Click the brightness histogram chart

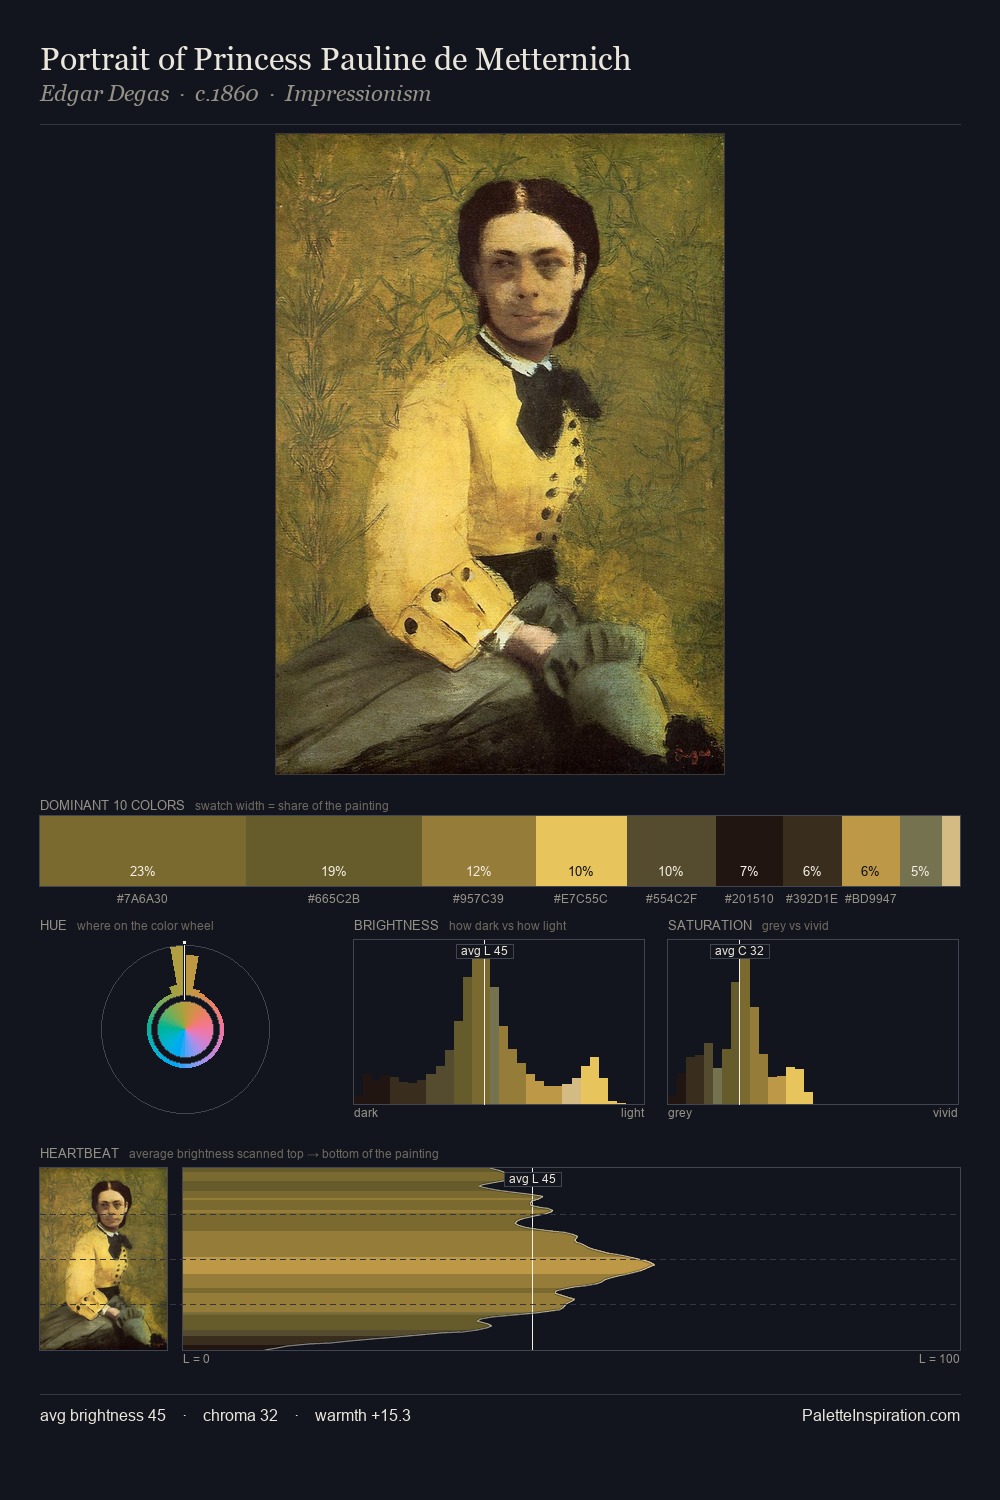click(499, 1022)
